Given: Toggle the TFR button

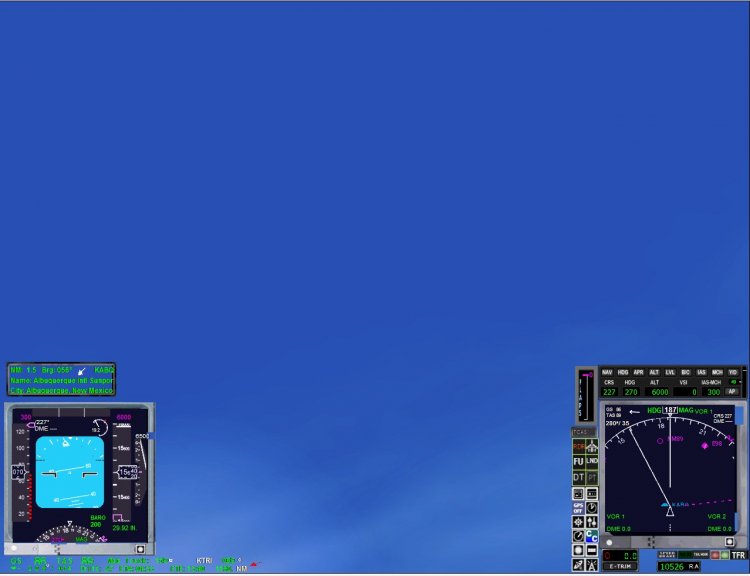Looking at the screenshot, I should (x=739, y=555).
